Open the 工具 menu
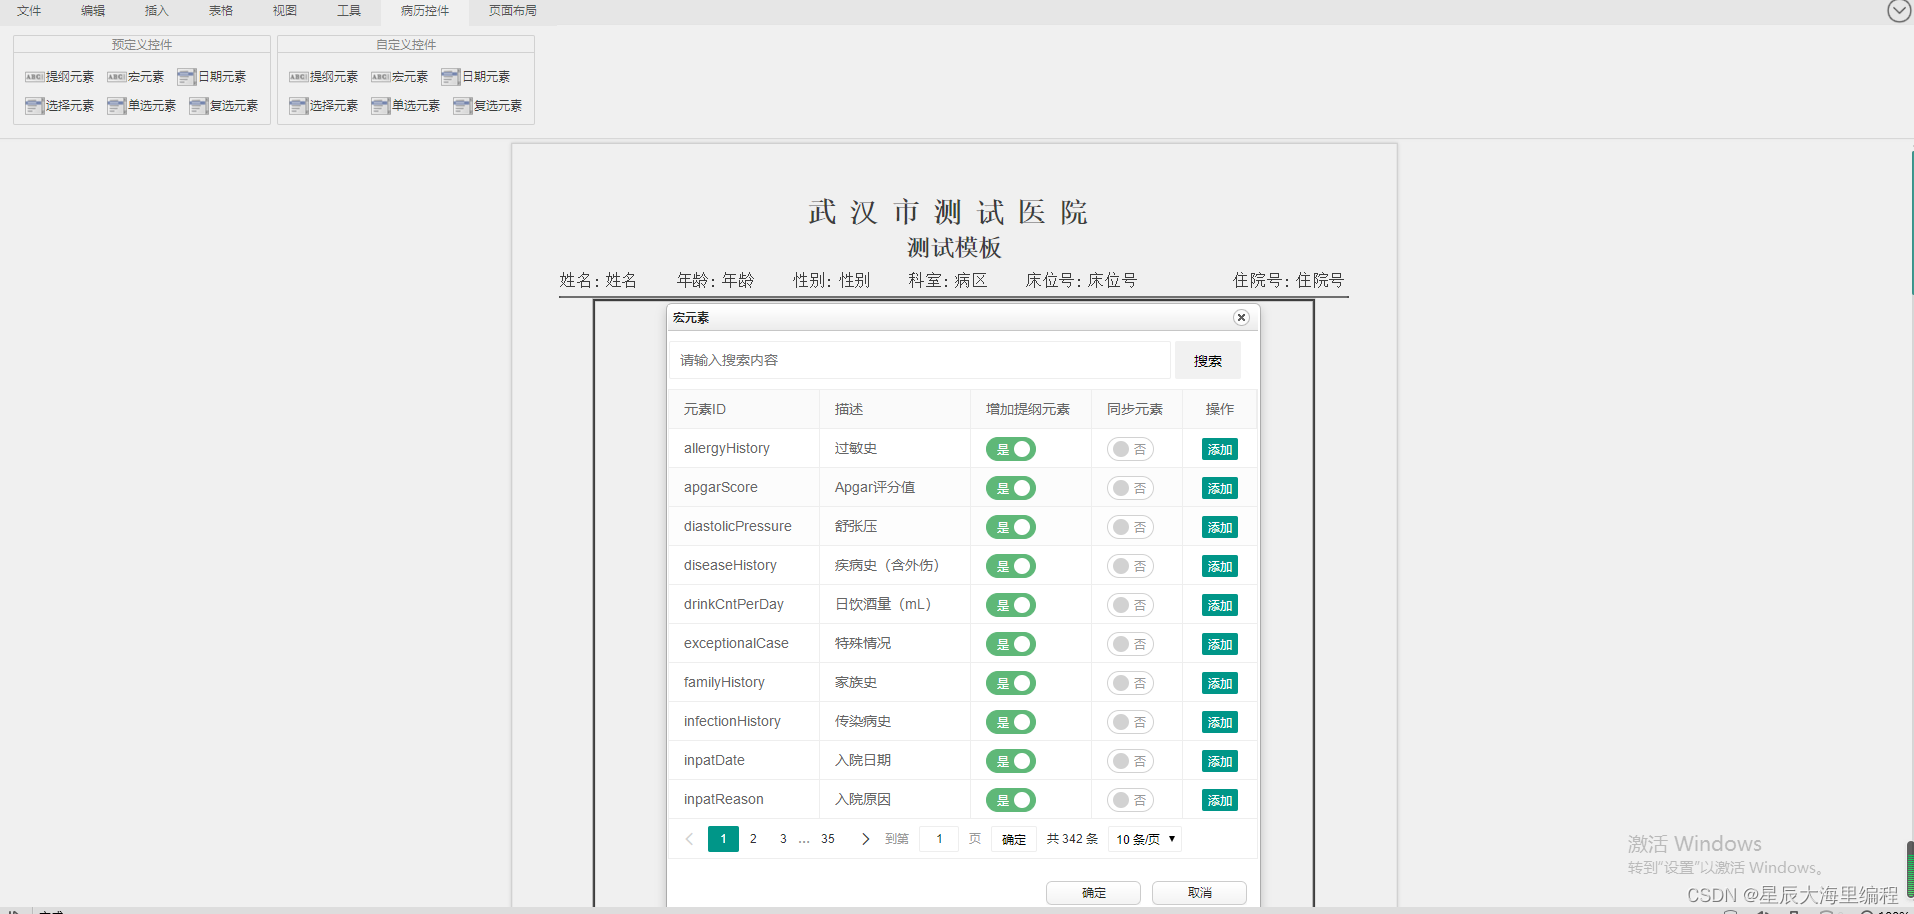 [349, 11]
